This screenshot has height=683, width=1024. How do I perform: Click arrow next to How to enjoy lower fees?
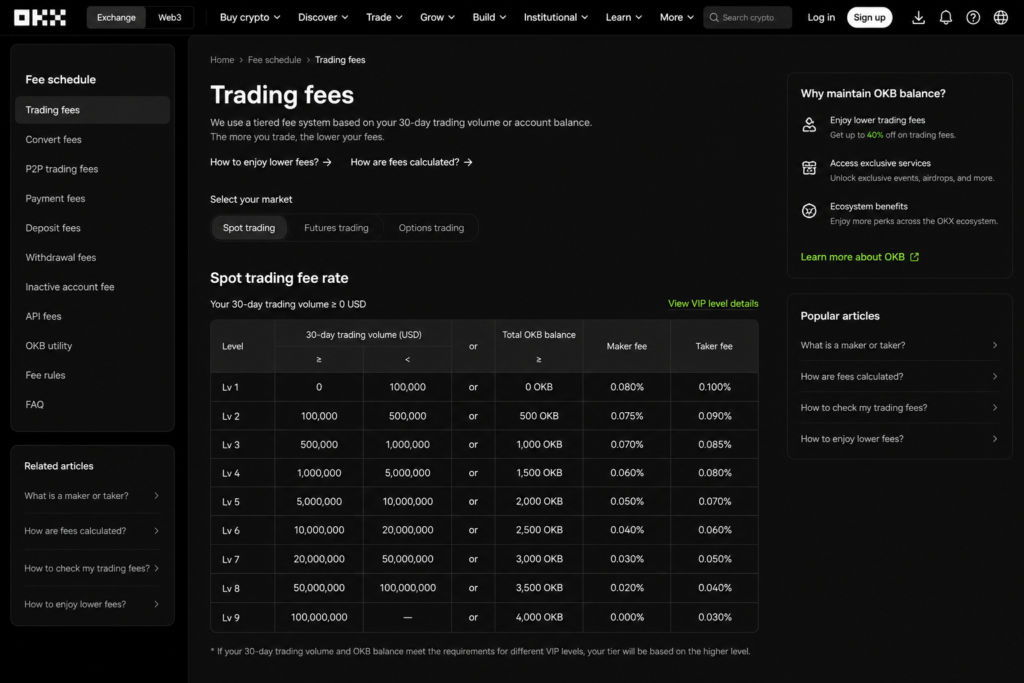point(327,162)
